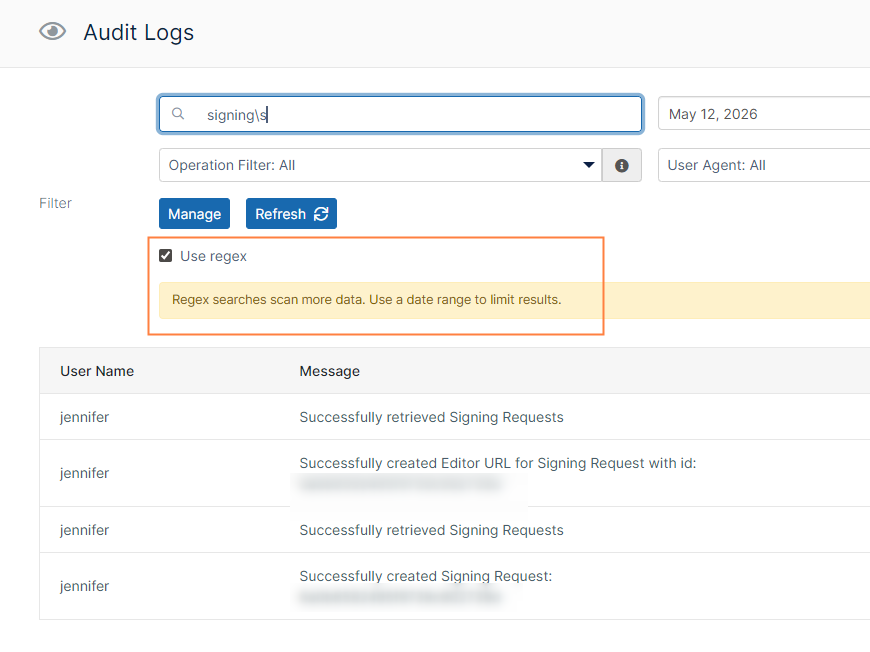
Task: Click jennifer in the last table row
Action: pyautogui.click(x=84, y=586)
